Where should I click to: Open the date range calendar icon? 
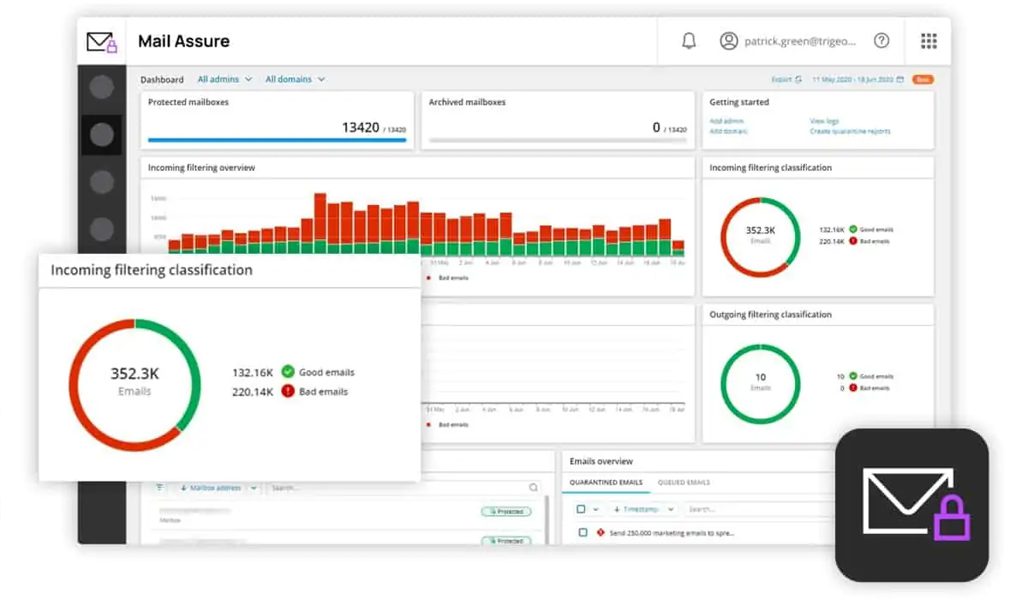(x=900, y=79)
